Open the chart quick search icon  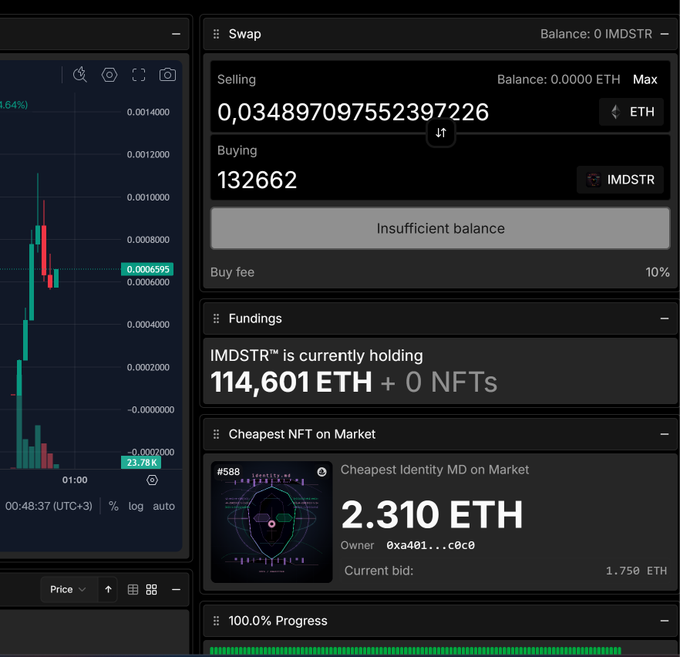pos(80,75)
